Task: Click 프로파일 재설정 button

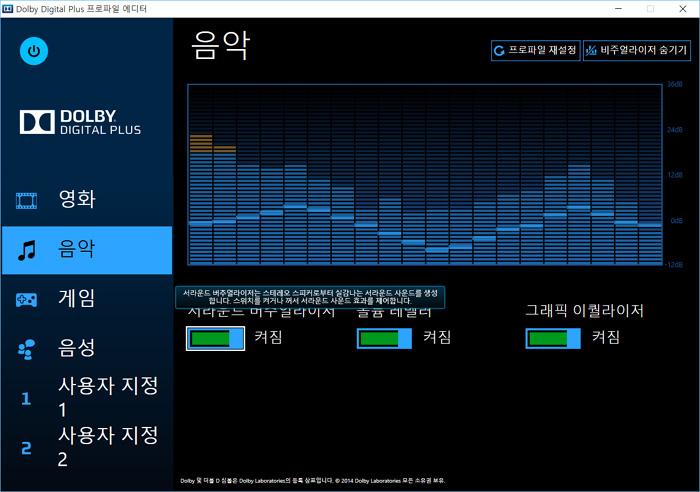Action: tap(536, 50)
